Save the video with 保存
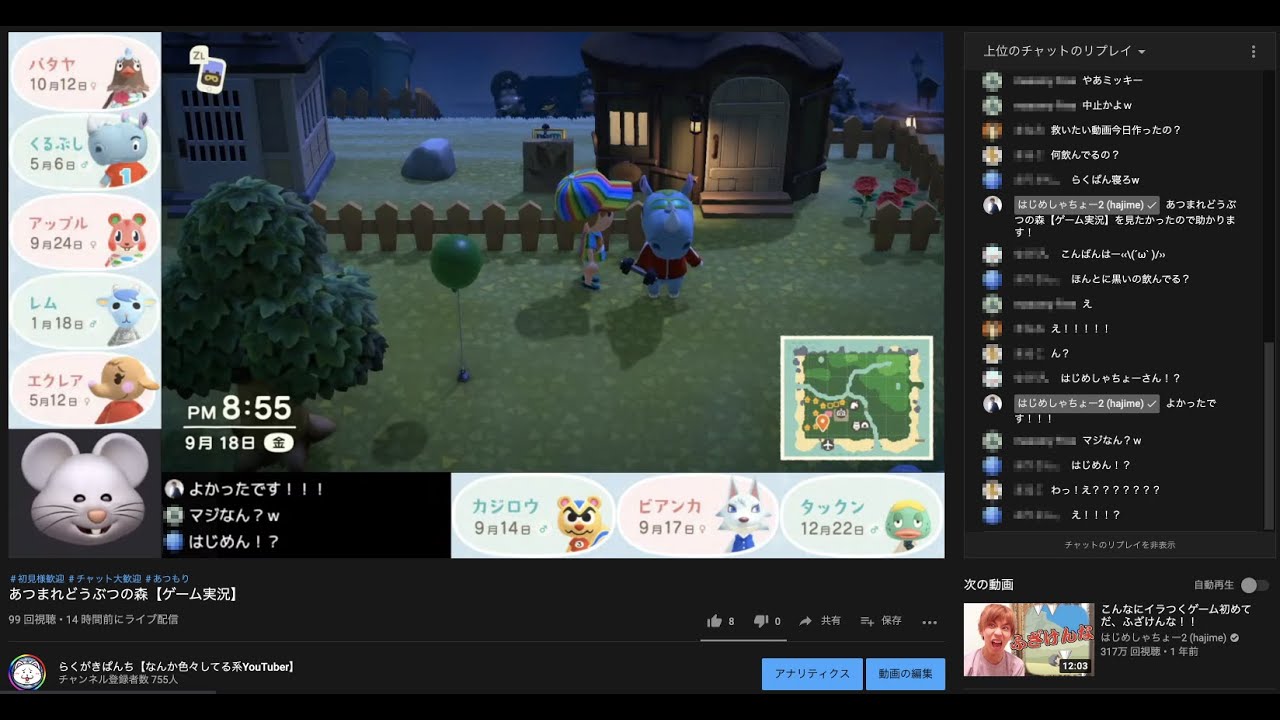 880,621
